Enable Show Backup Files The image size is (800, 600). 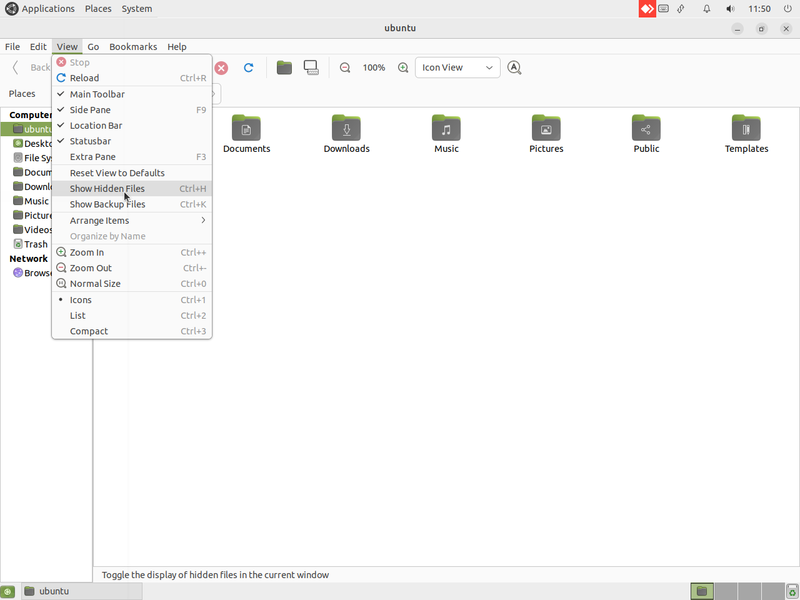tap(132, 204)
